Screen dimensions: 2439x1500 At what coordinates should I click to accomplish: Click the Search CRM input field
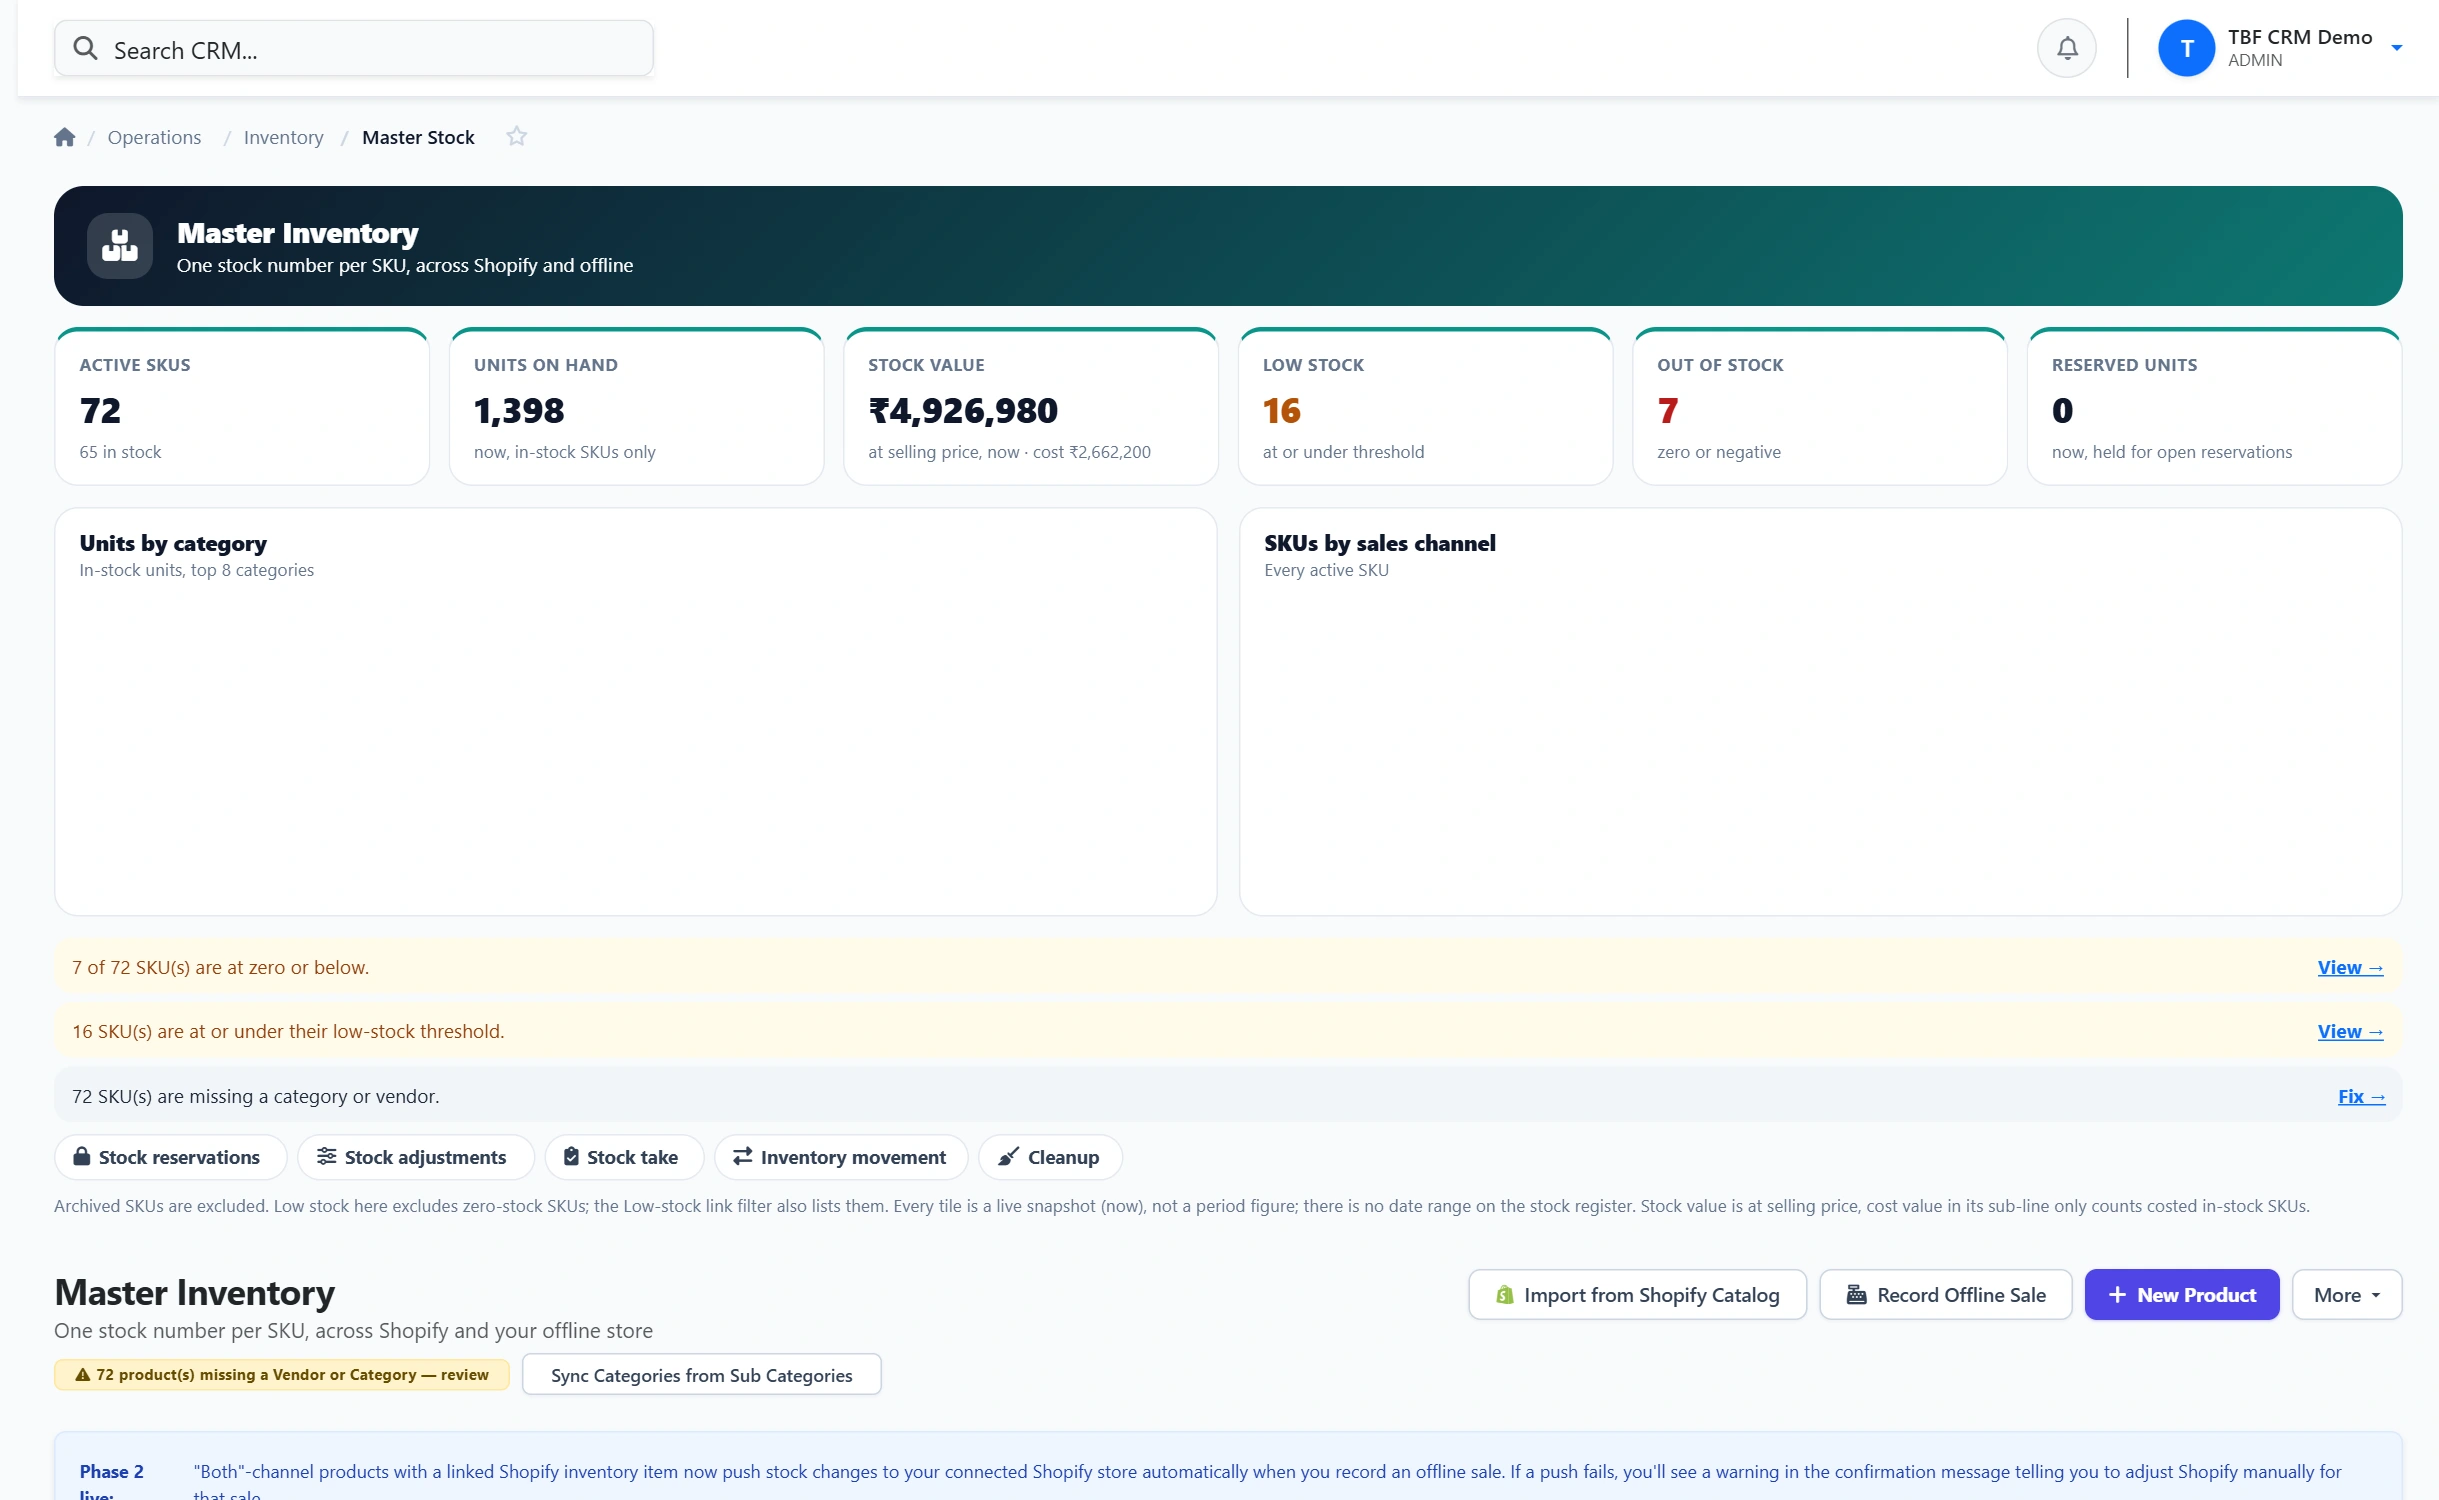pos(354,48)
